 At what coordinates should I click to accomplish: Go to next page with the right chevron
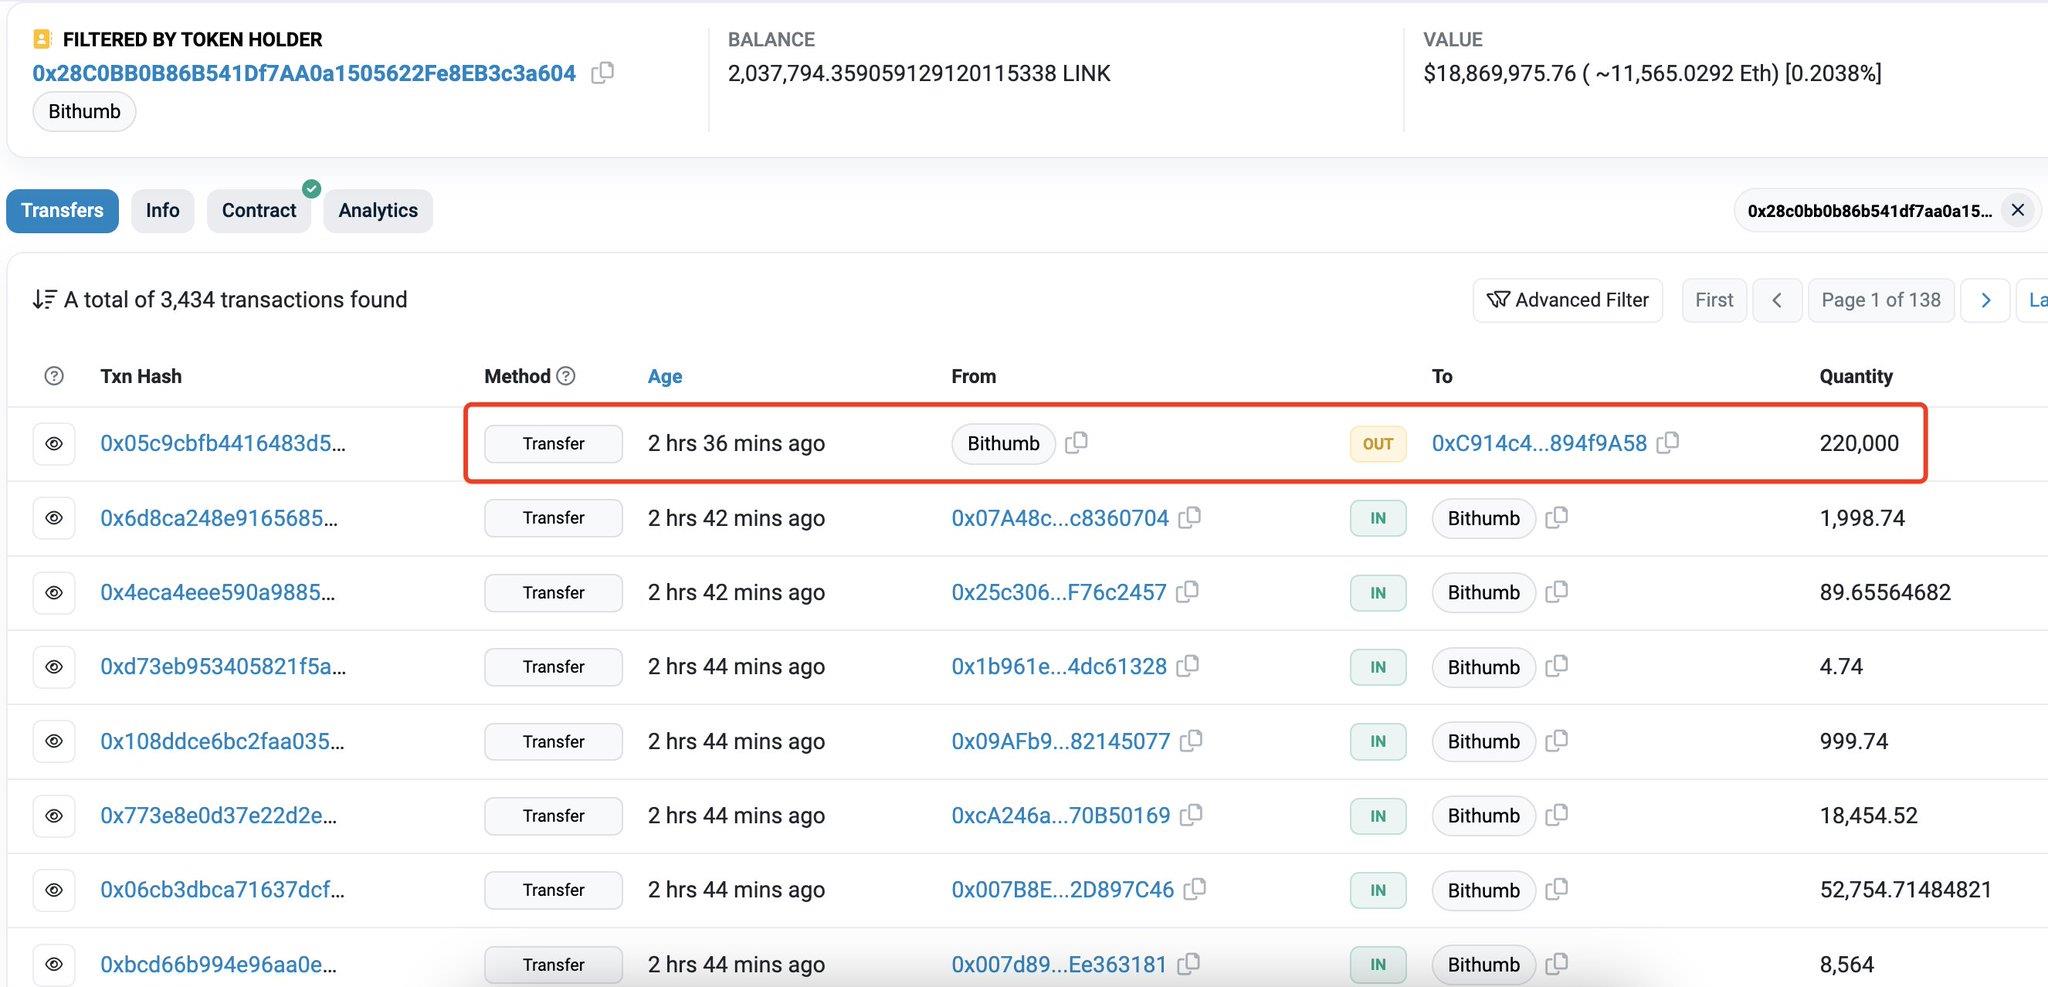pyautogui.click(x=1986, y=300)
